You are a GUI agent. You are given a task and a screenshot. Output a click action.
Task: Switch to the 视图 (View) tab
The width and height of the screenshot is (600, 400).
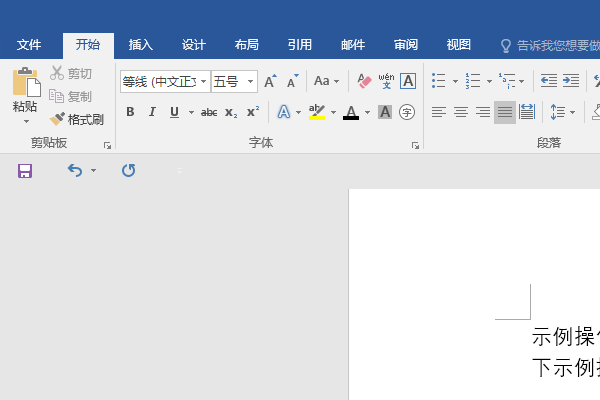459,45
